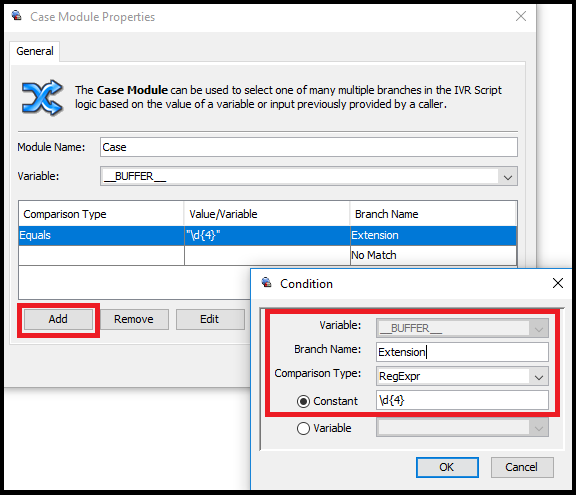Image resolution: width=576 pixels, height=495 pixels.
Task: Click the Add button
Action: click(58, 319)
